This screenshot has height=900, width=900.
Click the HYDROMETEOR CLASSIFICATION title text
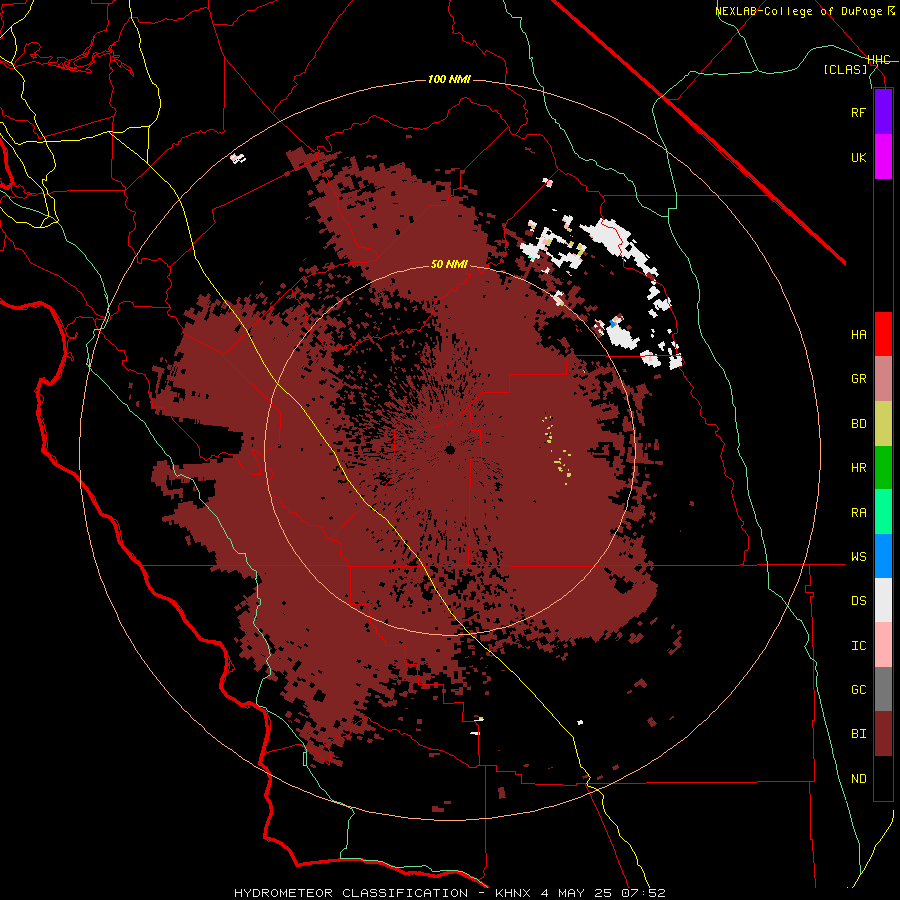pos(351,893)
